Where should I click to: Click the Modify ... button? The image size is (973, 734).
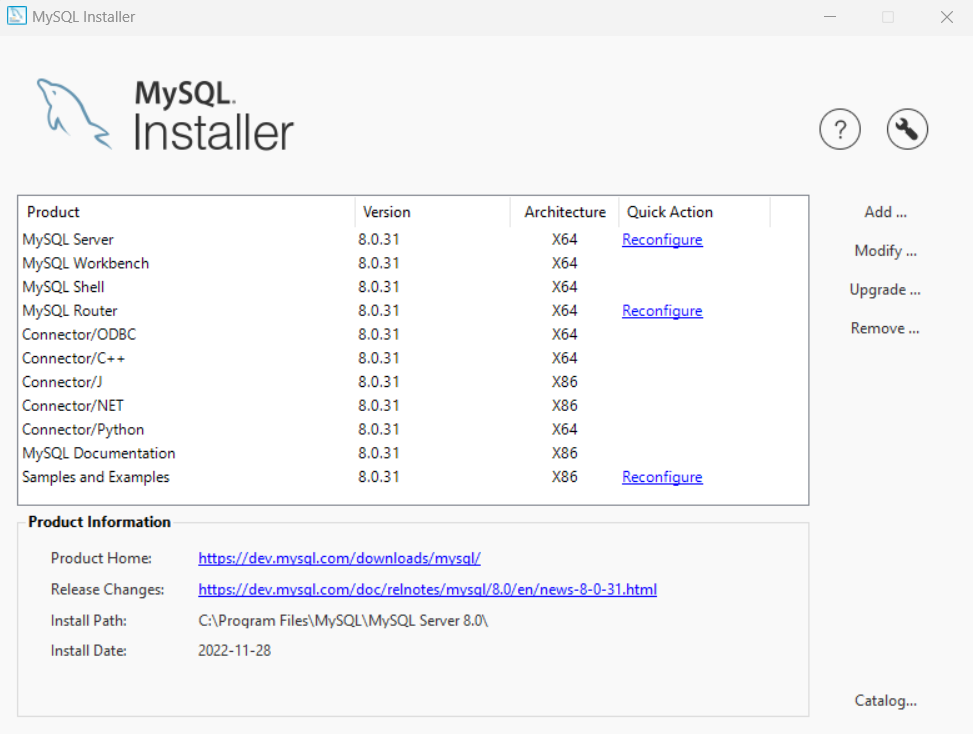coord(886,251)
